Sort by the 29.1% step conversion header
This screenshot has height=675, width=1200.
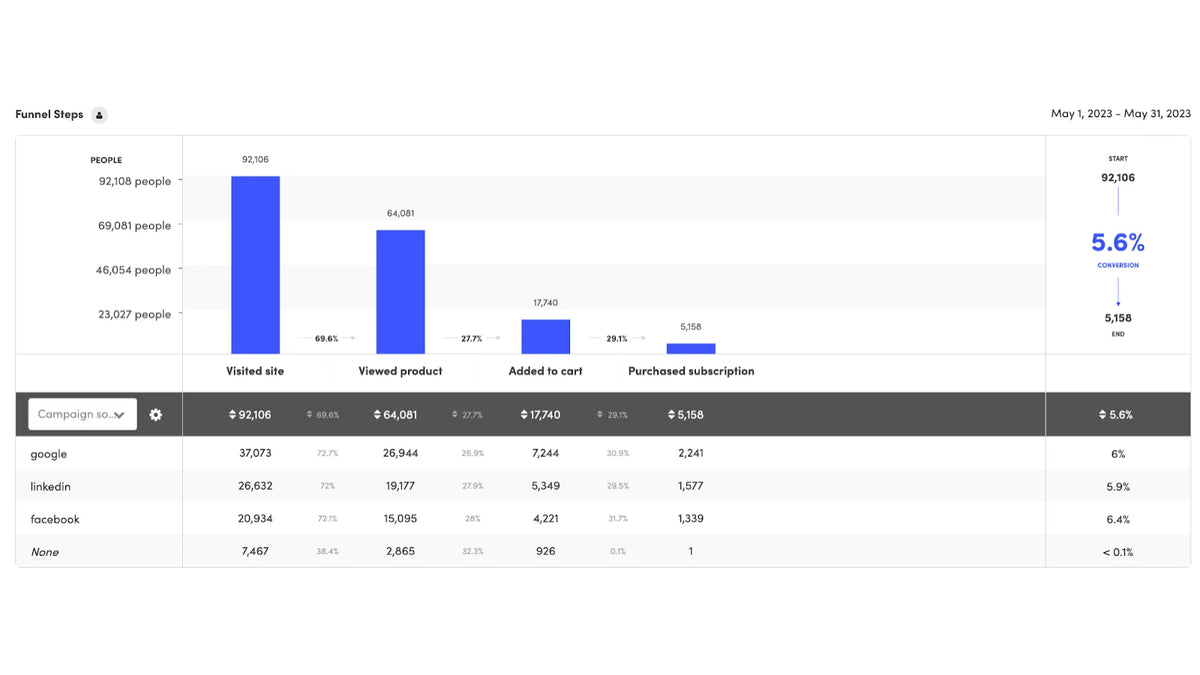(x=613, y=414)
